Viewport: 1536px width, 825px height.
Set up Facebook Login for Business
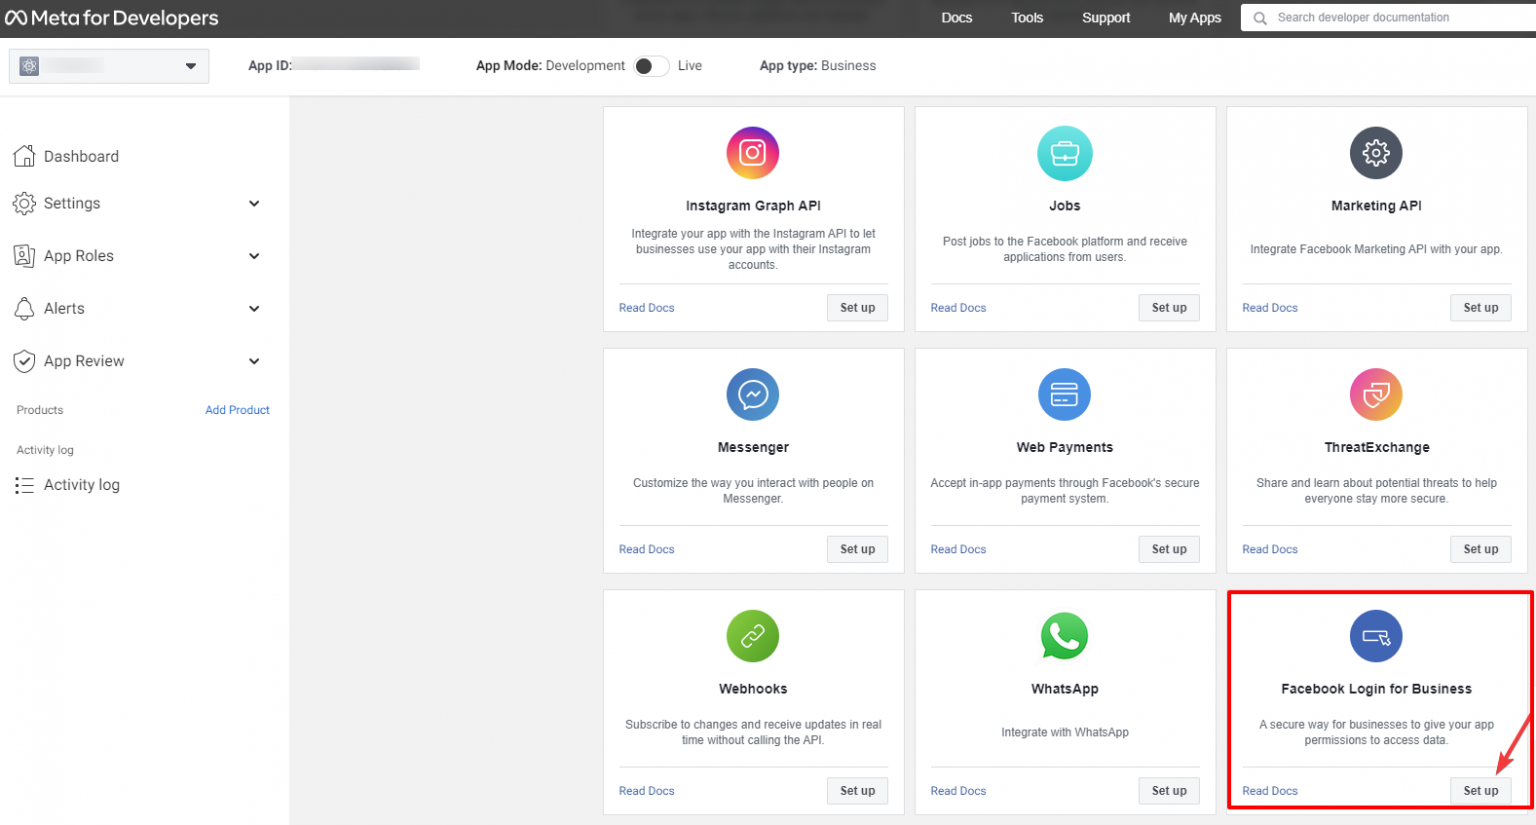[x=1480, y=790]
